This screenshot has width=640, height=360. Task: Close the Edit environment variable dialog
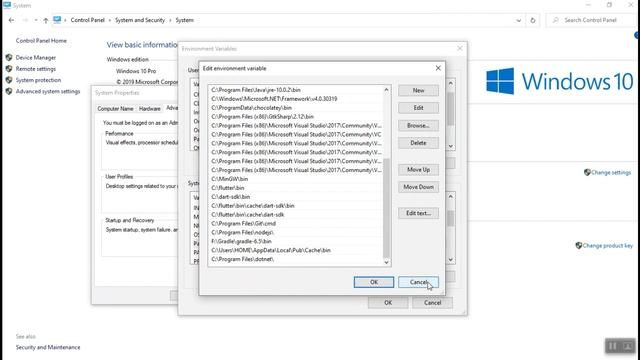coord(438,68)
